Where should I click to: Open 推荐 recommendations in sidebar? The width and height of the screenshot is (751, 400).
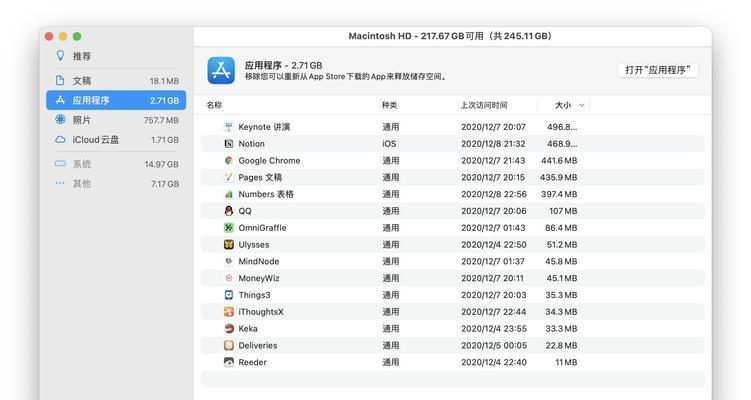tap(116, 56)
